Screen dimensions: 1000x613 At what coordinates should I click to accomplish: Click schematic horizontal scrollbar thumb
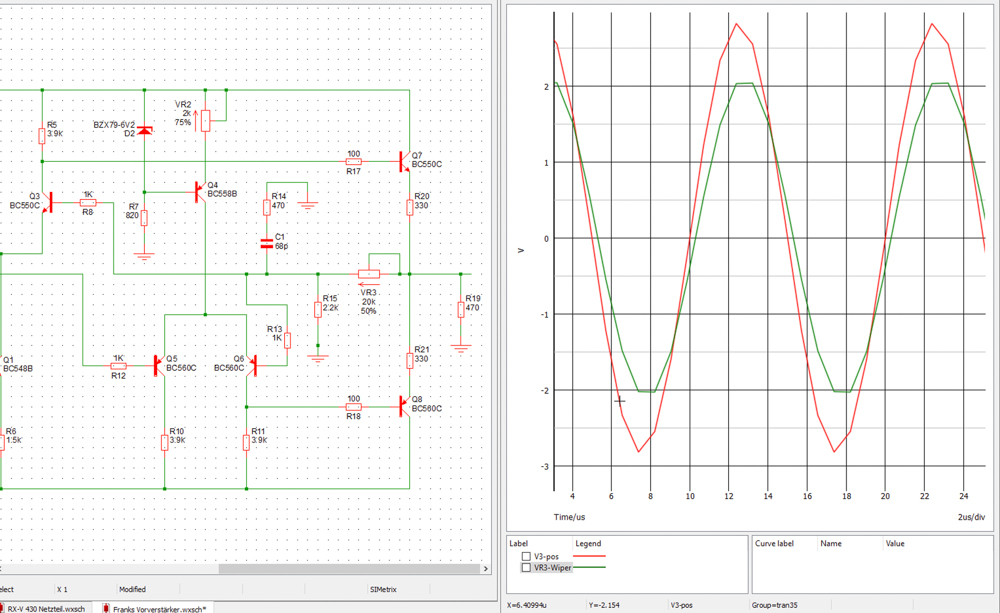[349, 568]
